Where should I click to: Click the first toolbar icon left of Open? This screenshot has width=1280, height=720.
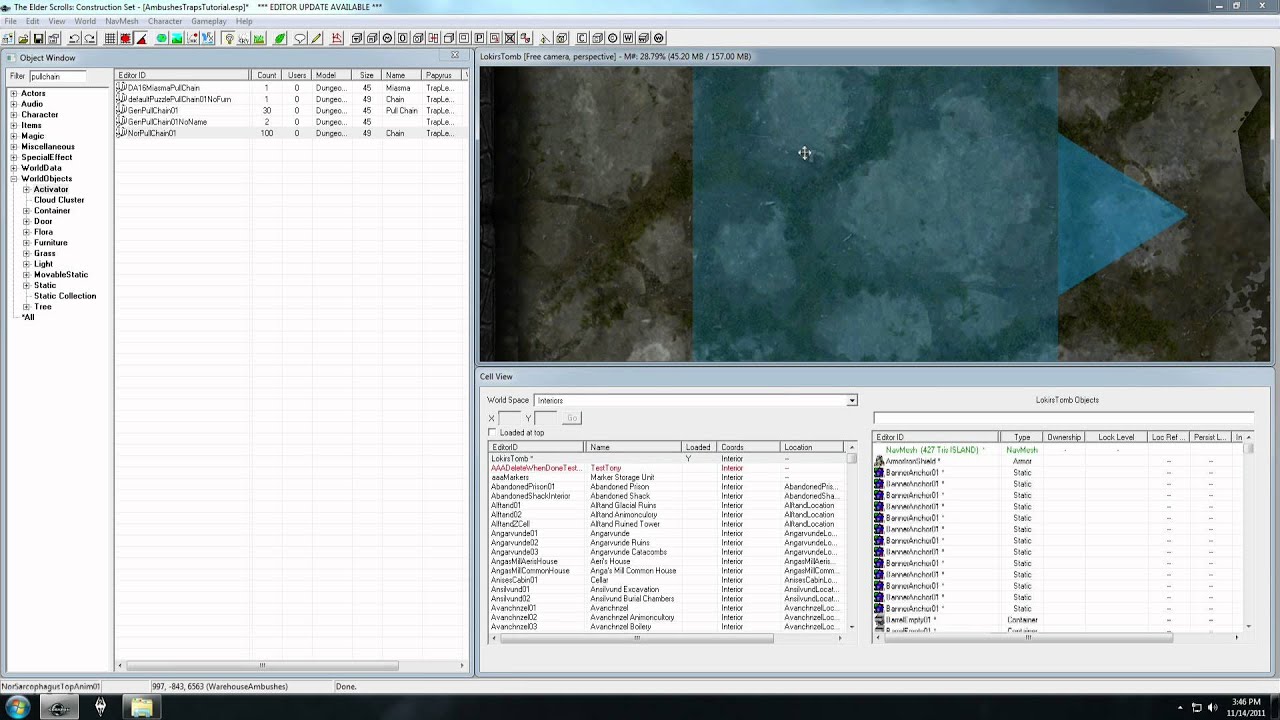click(x=7, y=38)
